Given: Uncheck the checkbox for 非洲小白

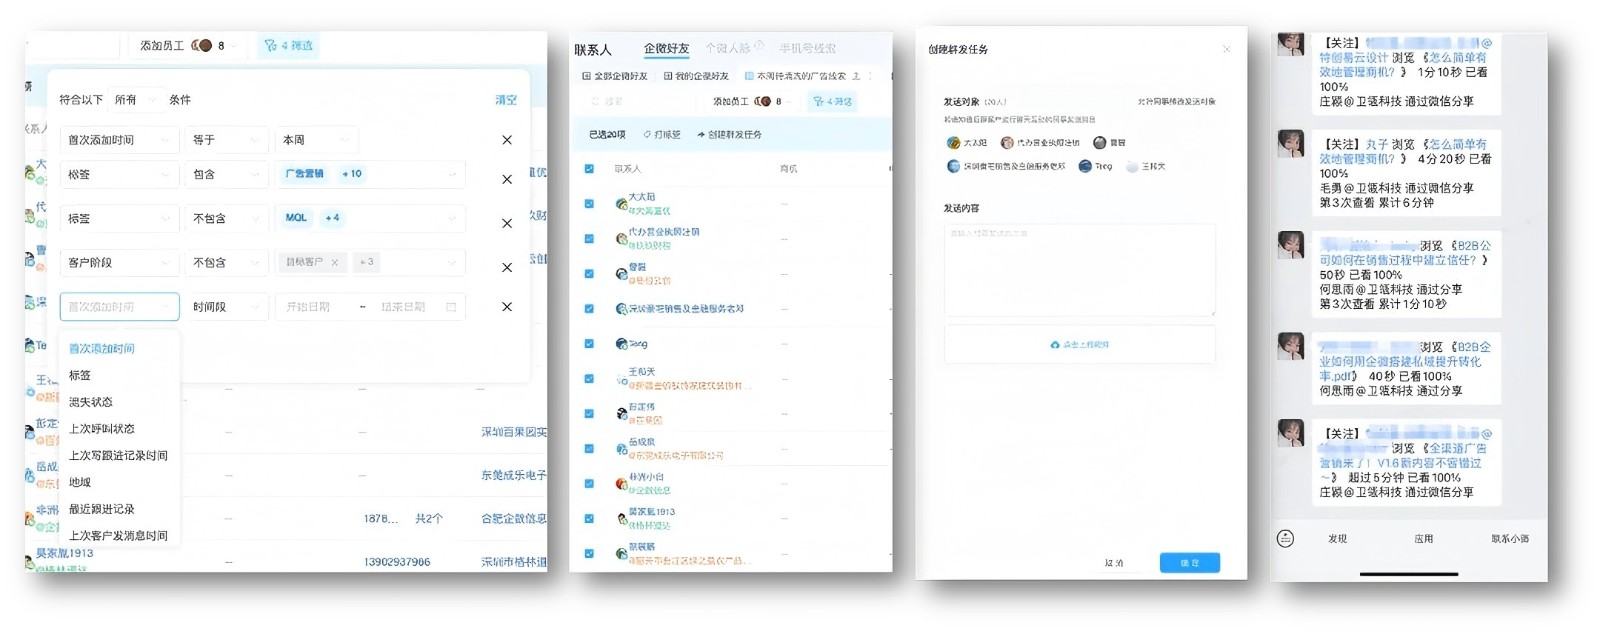Looking at the screenshot, I should tap(589, 484).
